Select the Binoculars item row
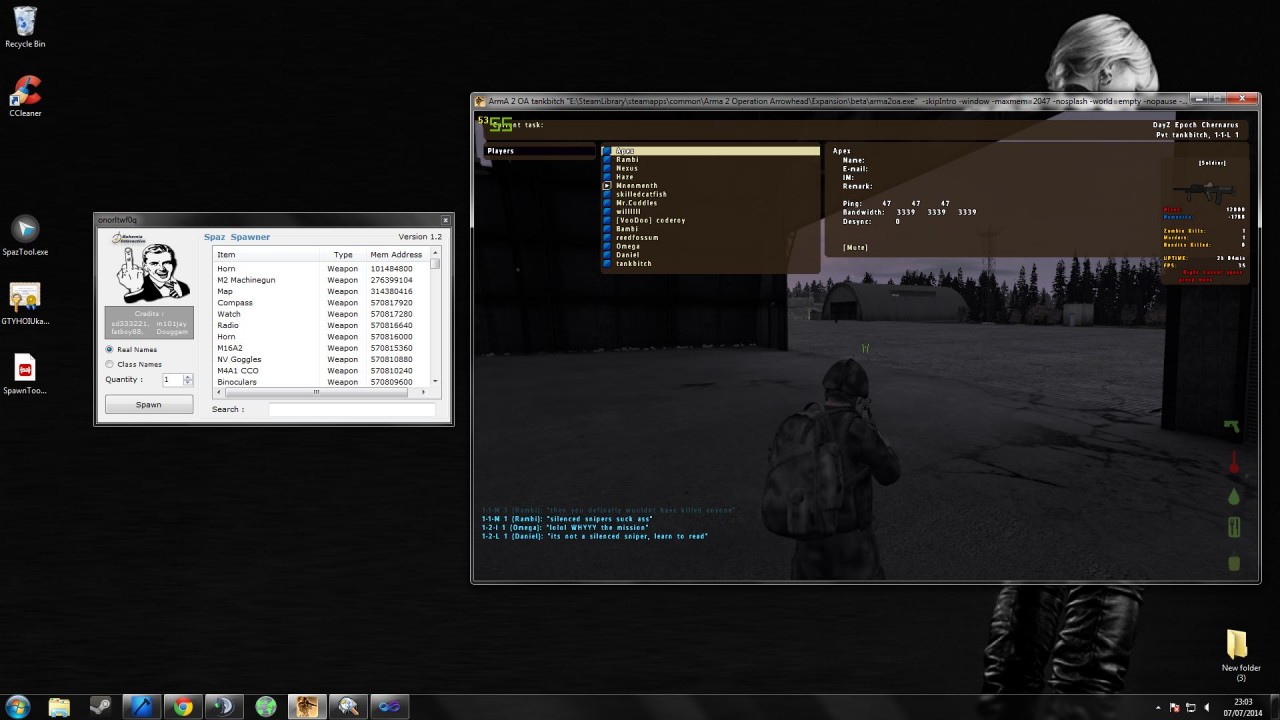This screenshot has width=1280, height=720. coord(322,382)
